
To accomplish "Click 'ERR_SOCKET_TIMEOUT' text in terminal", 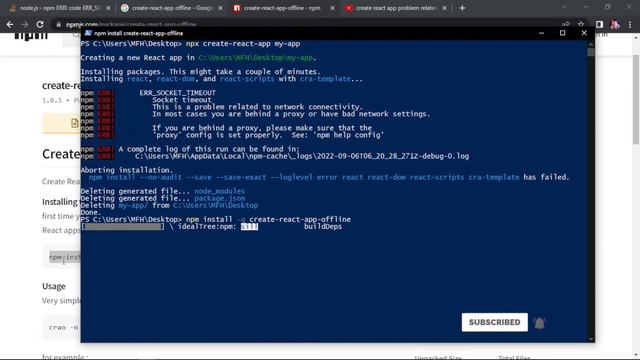I will (x=178, y=93).
